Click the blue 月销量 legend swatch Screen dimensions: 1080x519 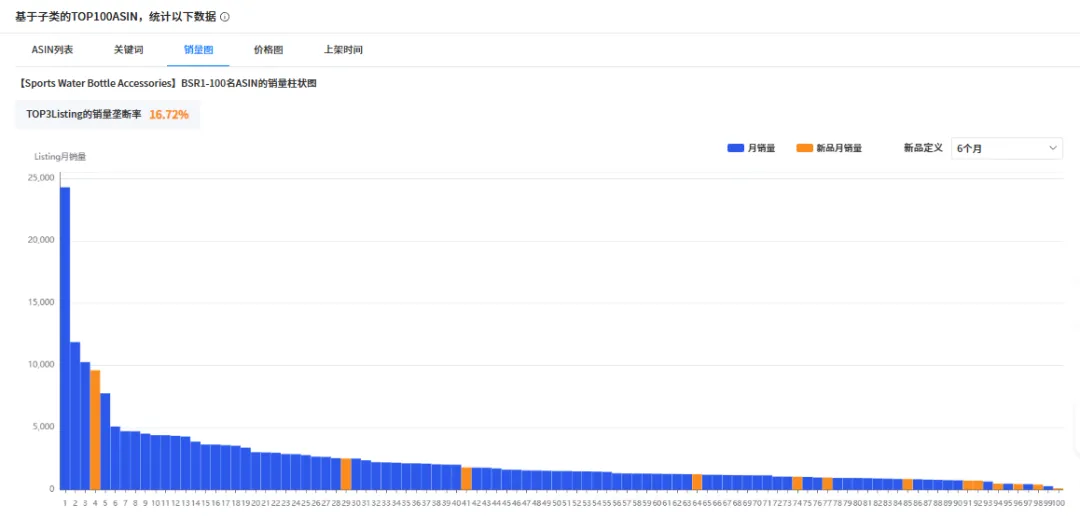736,148
